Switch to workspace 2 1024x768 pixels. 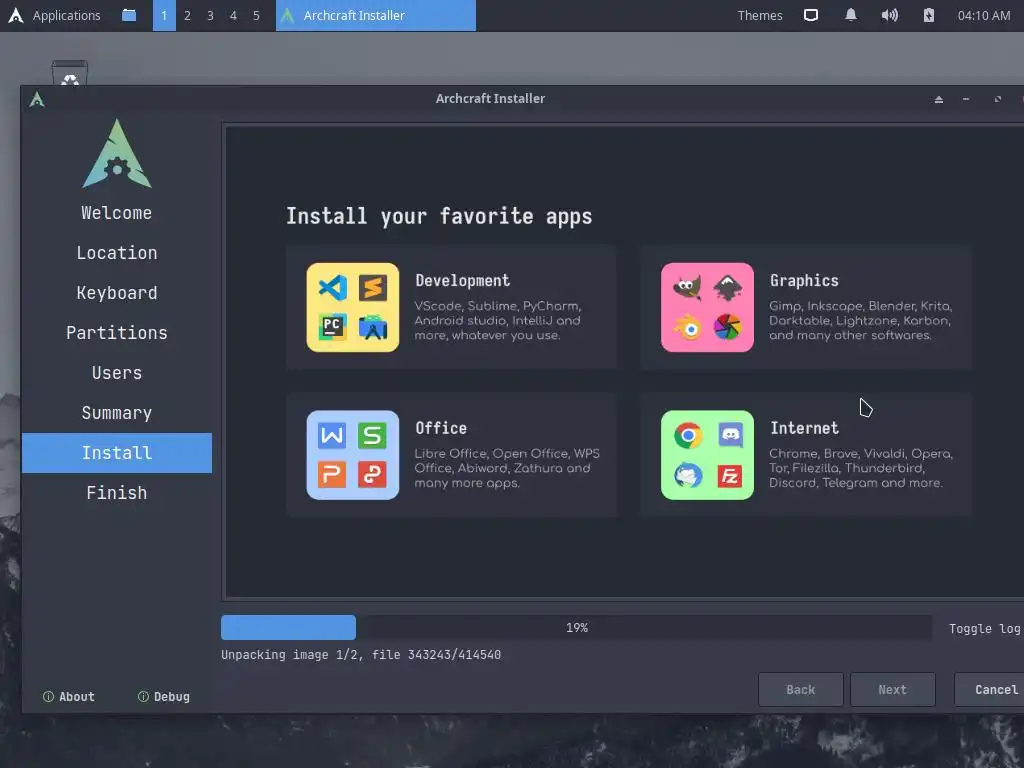click(187, 15)
